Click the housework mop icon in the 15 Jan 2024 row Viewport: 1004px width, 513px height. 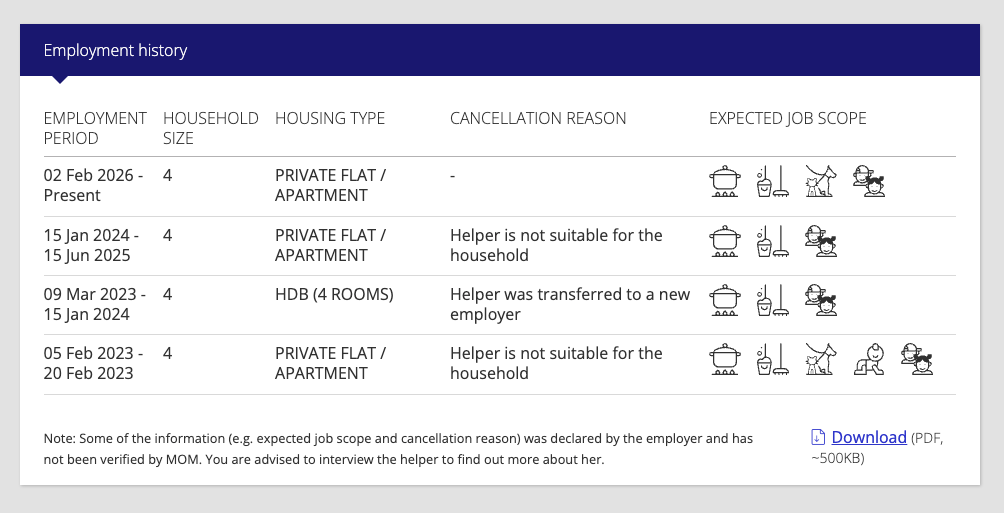click(x=773, y=241)
